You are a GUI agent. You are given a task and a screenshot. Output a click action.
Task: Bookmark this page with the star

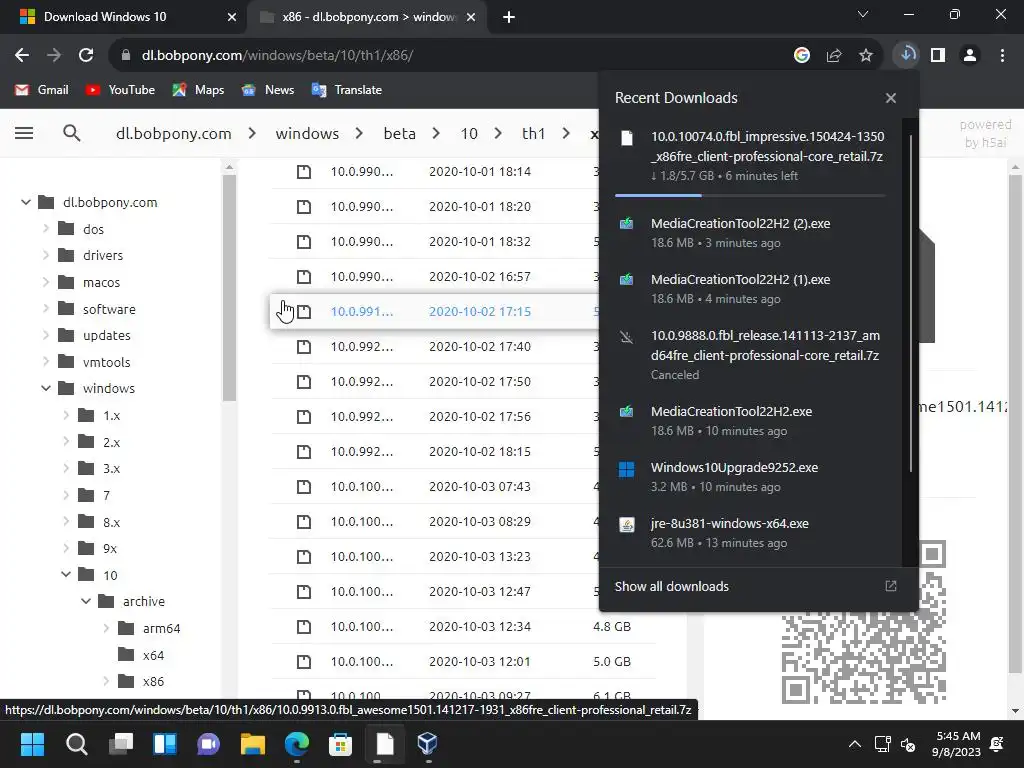[x=866, y=56]
